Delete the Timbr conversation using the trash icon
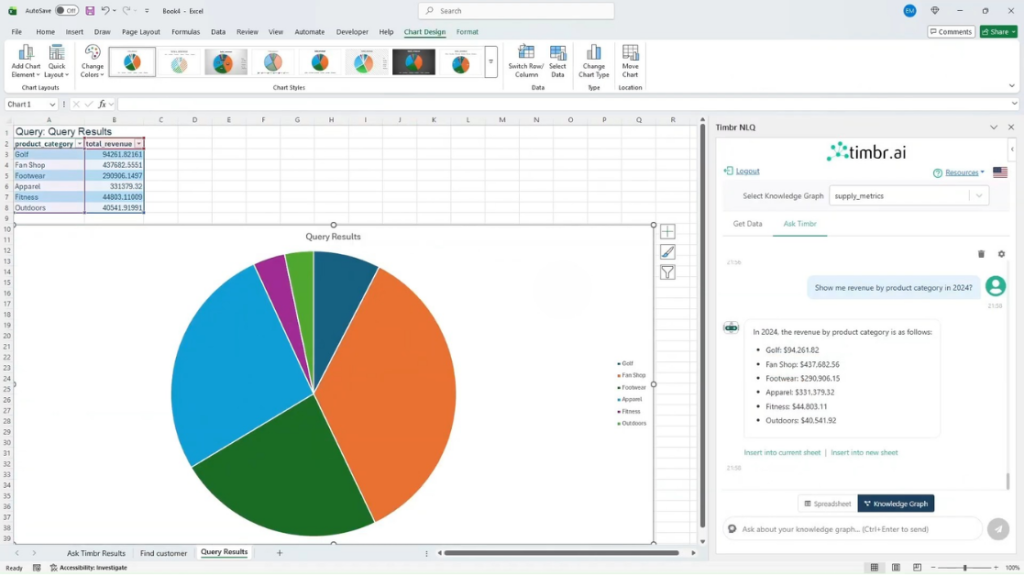The width and height of the screenshot is (1024, 576). [x=981, y=253]
